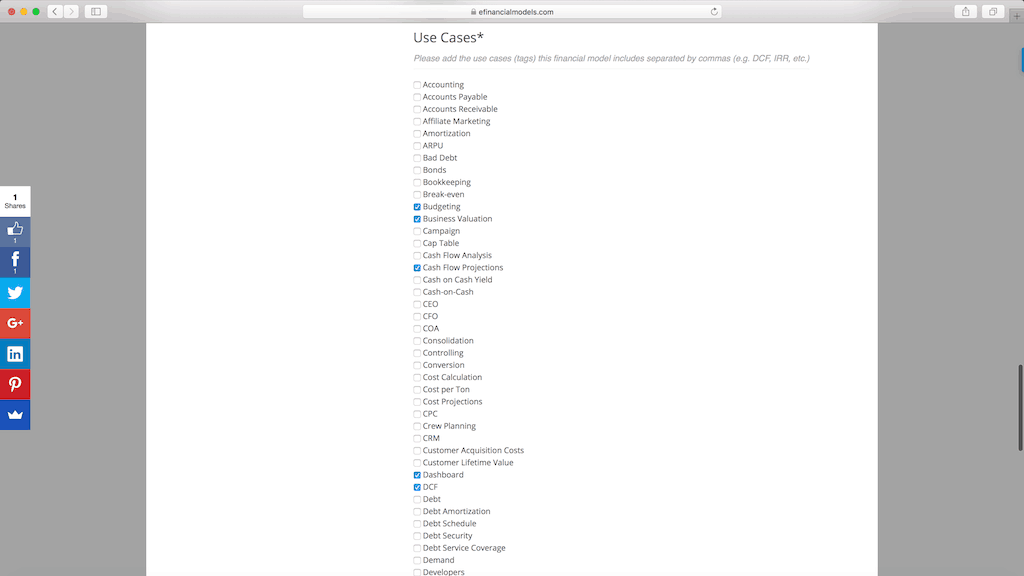The image size is (1024, 576).
Task: Click the Use Cases heading text
Action: [x=449, y=38]
